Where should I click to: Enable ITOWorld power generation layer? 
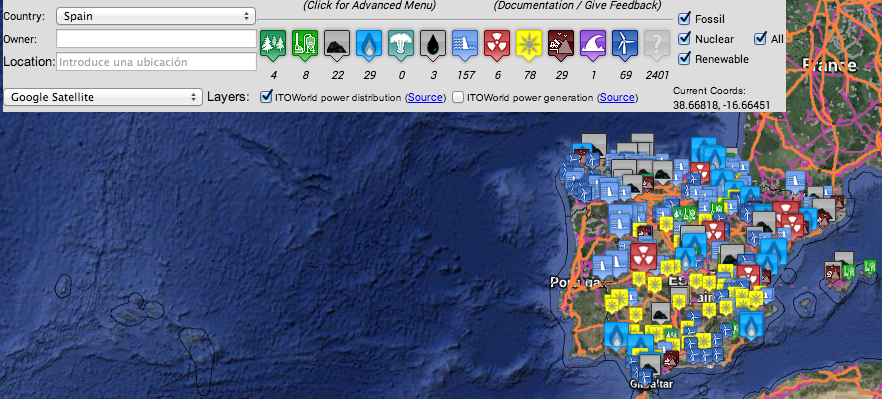pyautogui.click(x=458, y=97)
